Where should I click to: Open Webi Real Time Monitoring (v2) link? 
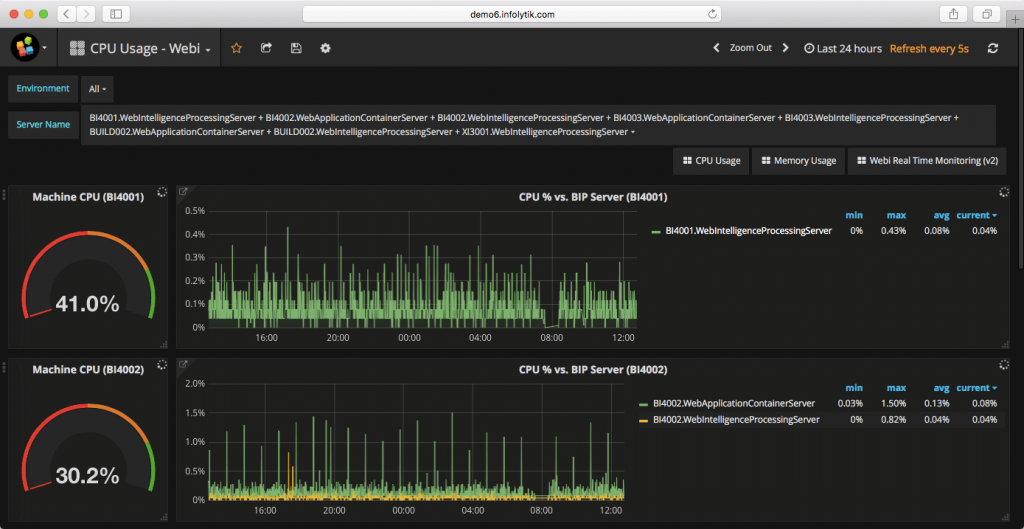[x=926, y=161]
